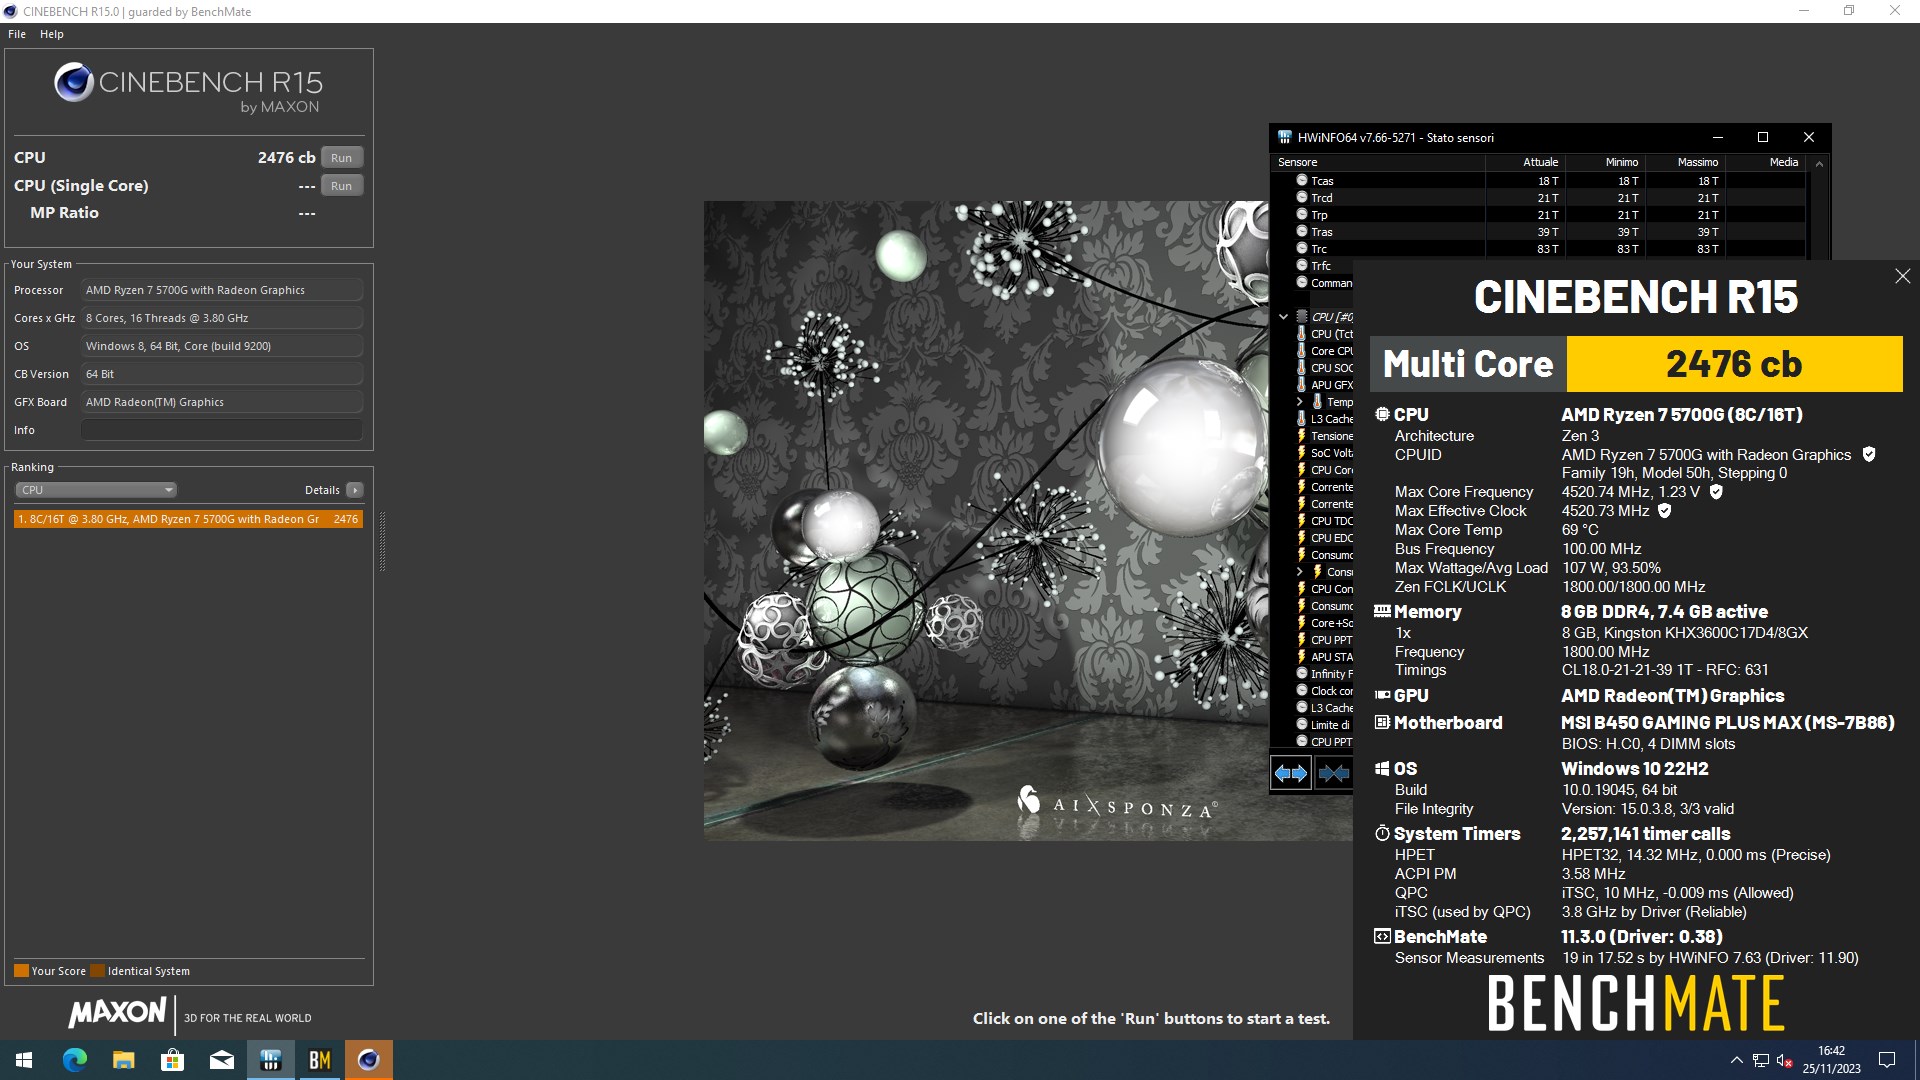Click the Info input field
This screenshot has width=1920, height=1080.
221,430
